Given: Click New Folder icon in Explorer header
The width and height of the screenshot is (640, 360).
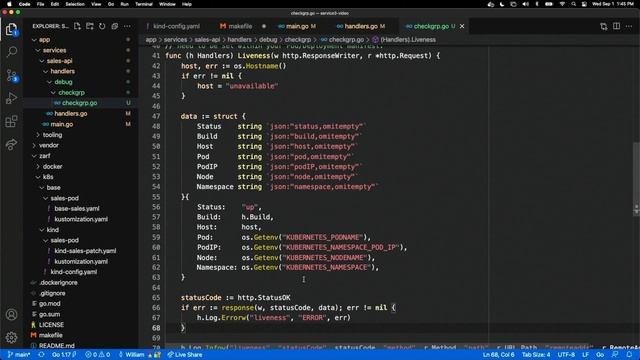Looking at the screenshot, I should coord(90,26).
